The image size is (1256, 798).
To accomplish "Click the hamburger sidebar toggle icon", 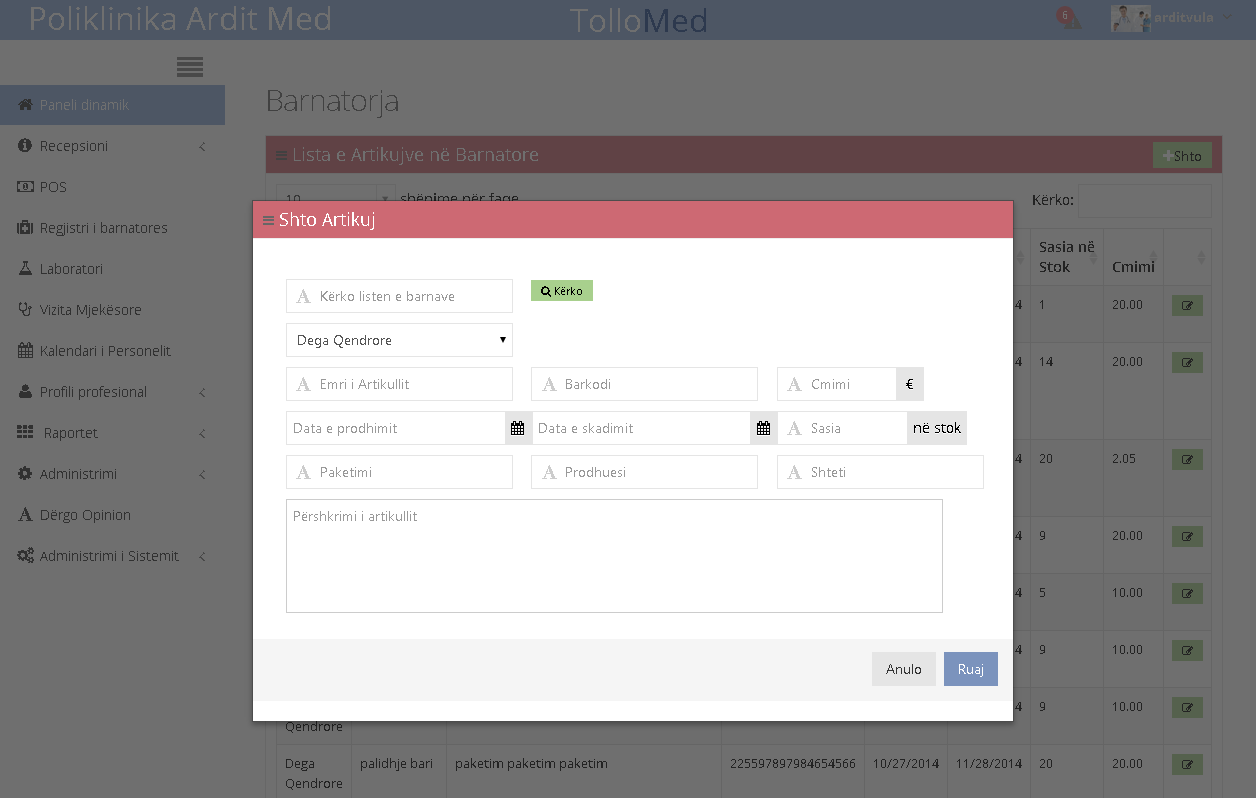I will click(190, 67).
